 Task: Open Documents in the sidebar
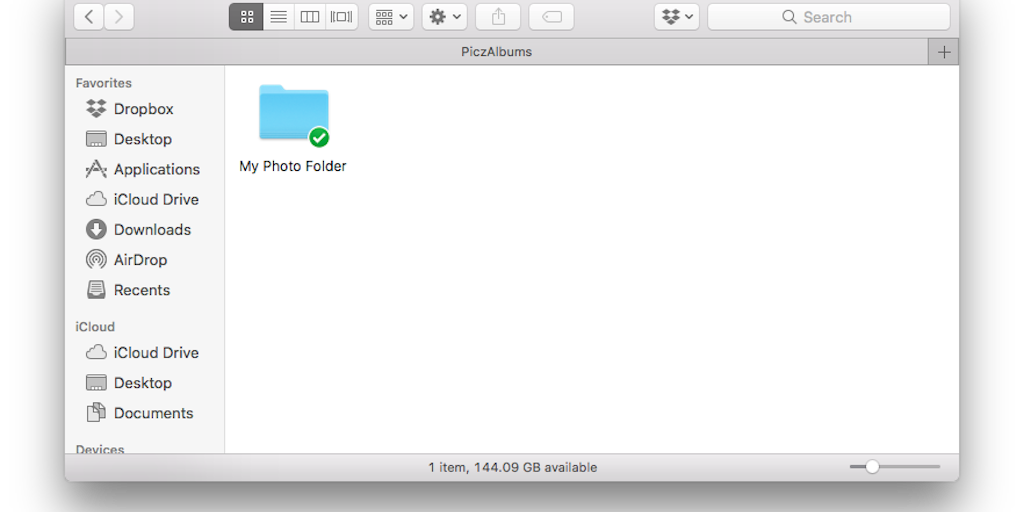[x=153, y=413]
